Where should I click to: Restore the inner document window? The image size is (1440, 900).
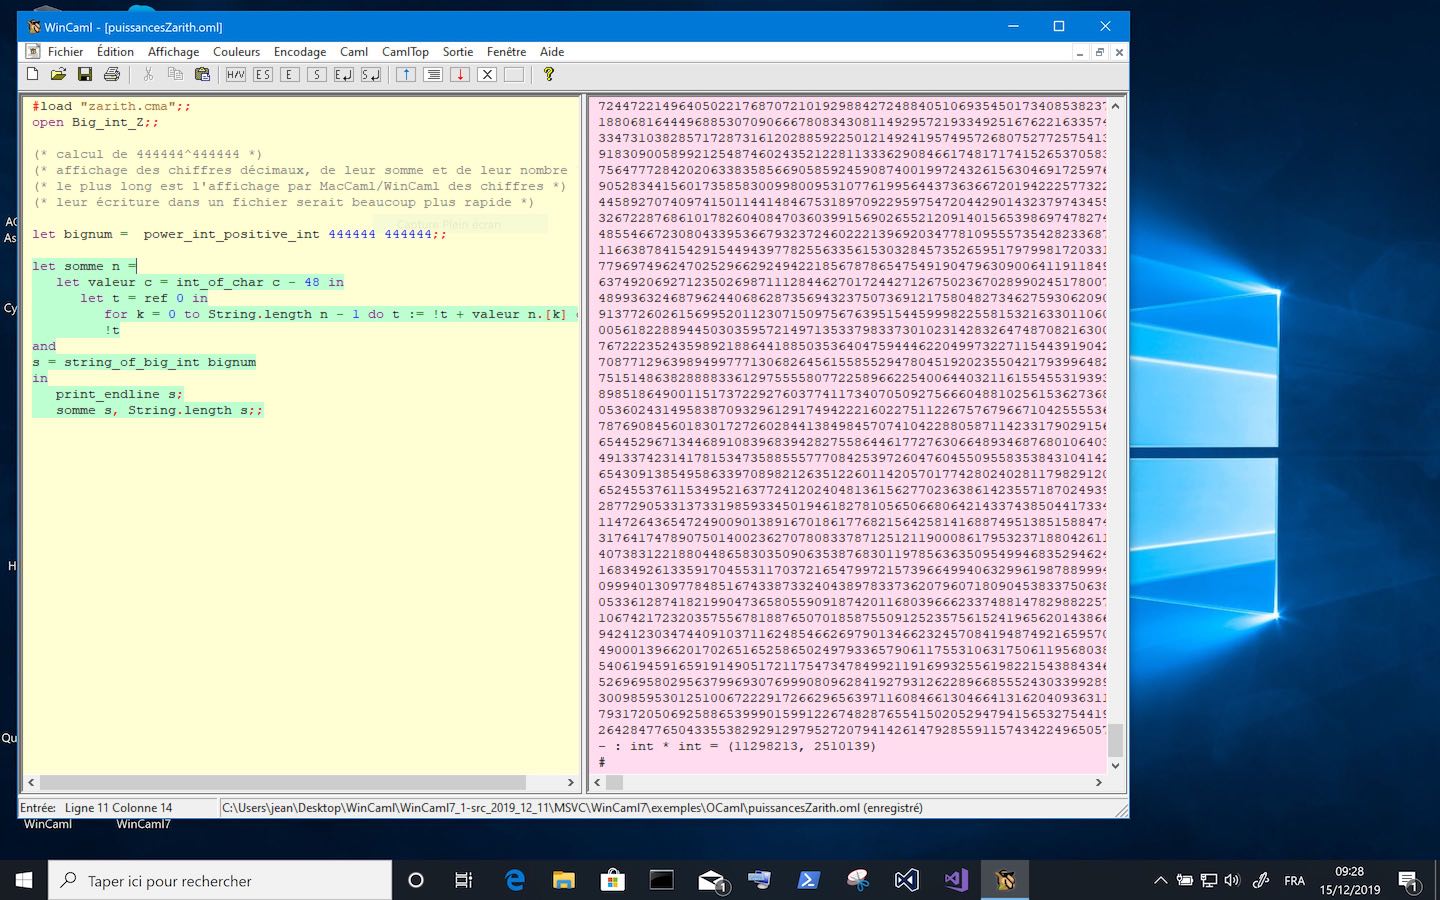pos(1100,53)
